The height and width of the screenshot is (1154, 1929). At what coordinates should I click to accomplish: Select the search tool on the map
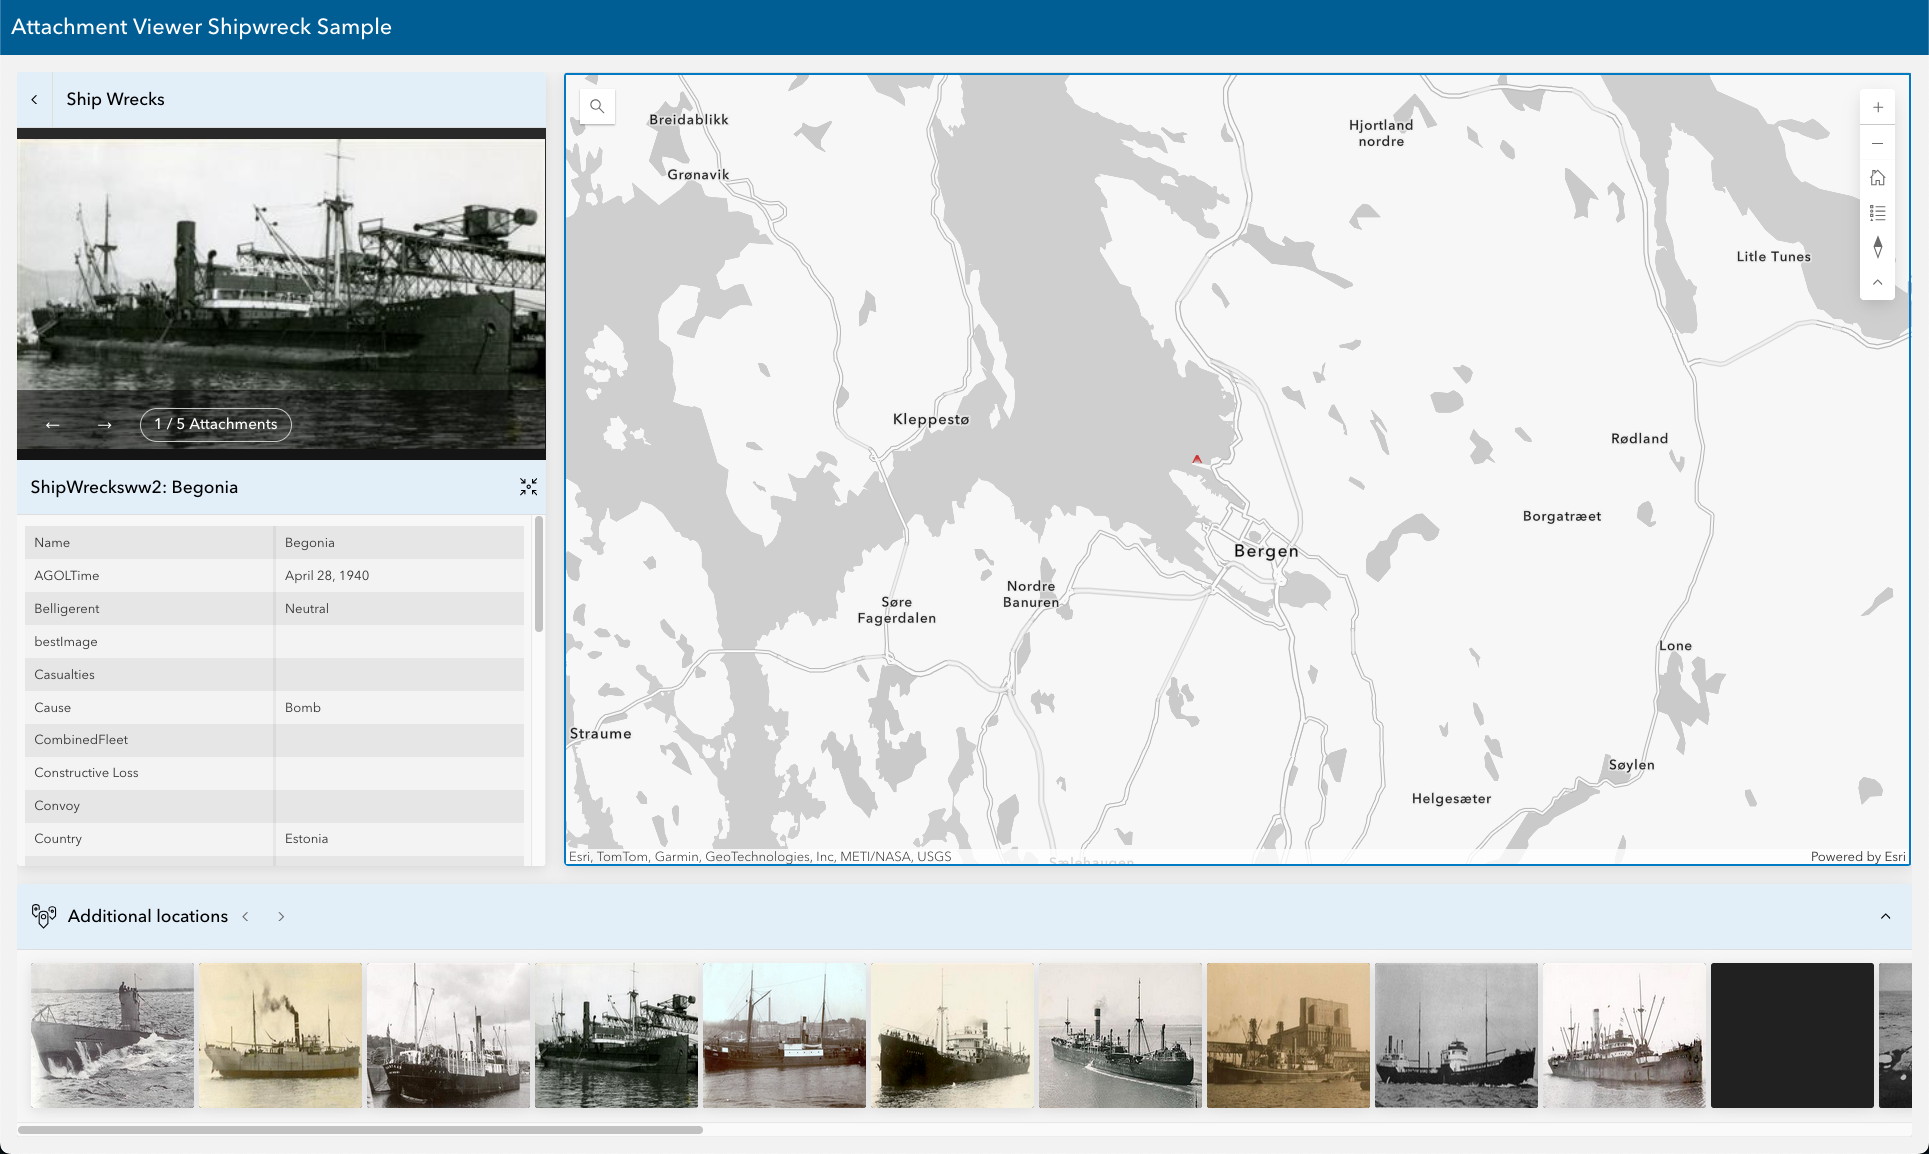pos(597,106)
